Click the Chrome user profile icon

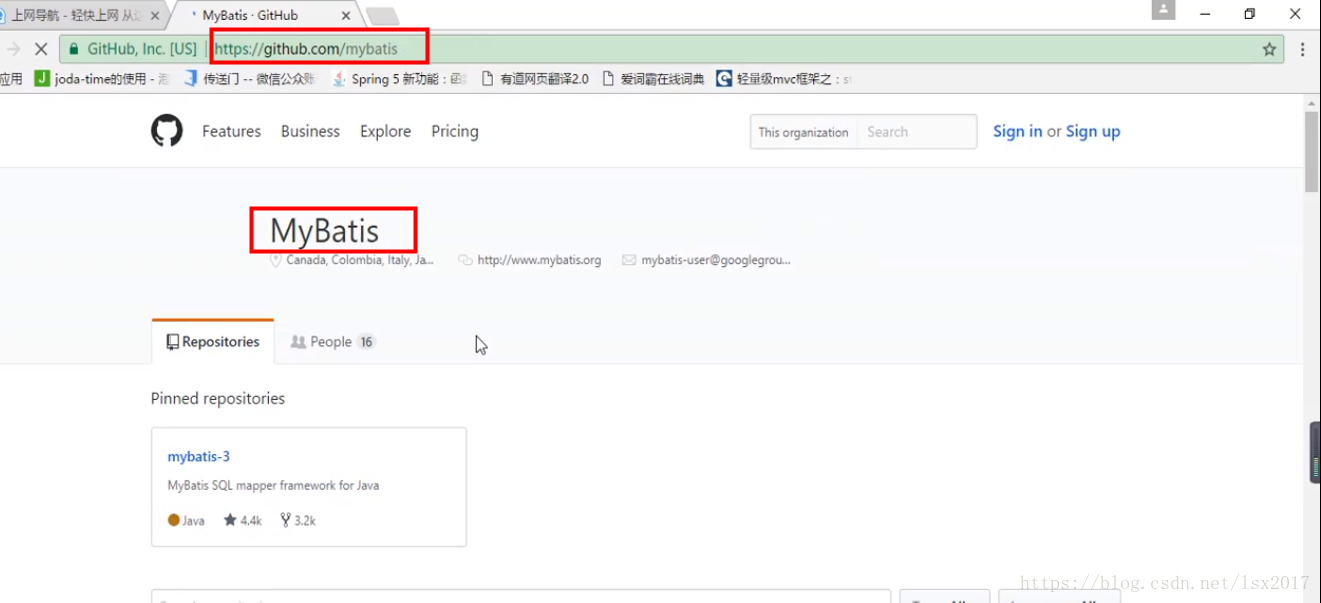point(1163,11)
